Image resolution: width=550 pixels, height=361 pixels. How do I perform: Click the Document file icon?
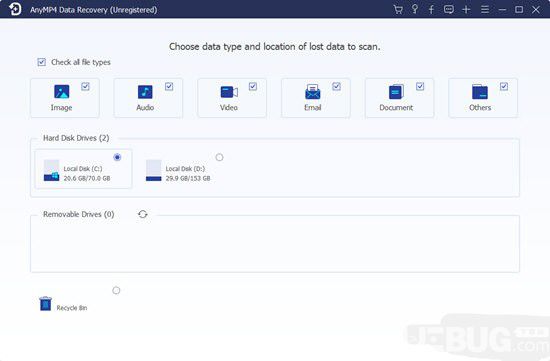[x=396, y=92]
